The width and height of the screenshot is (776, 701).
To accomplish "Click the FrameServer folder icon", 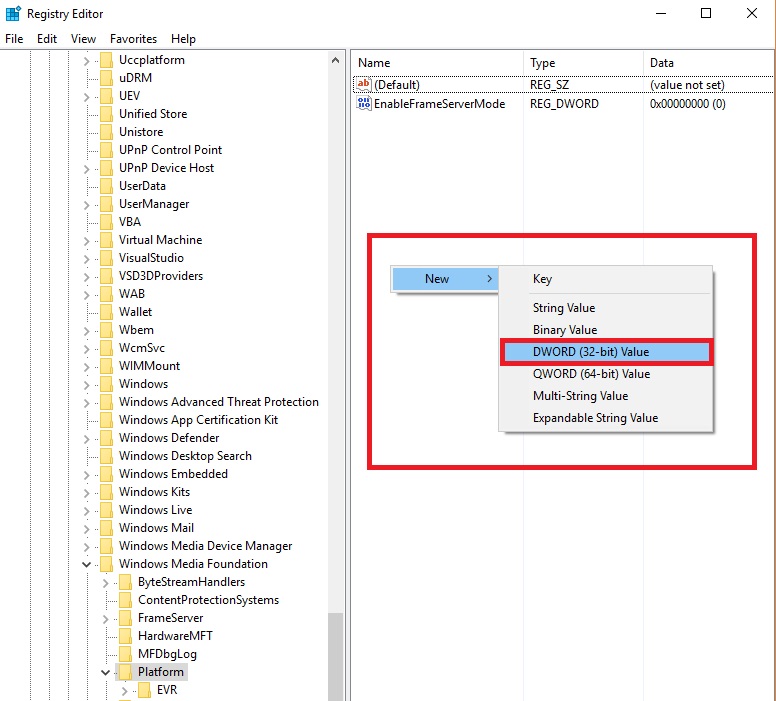I will 125,618.
